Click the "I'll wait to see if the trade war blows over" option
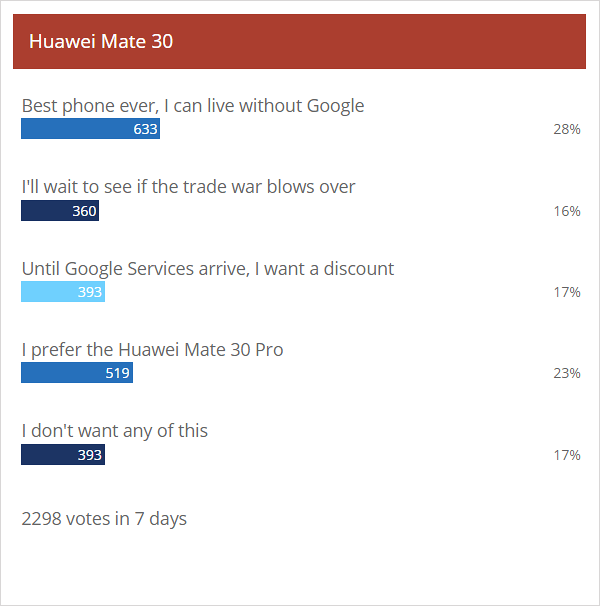Screen dimensions: 600x606 [x=189, y=187]
